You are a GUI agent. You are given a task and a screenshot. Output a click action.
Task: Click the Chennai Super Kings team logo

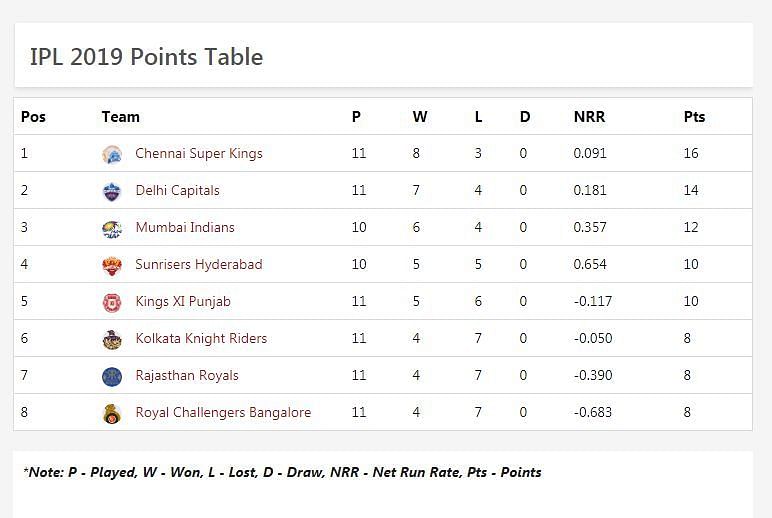point(112,154)
